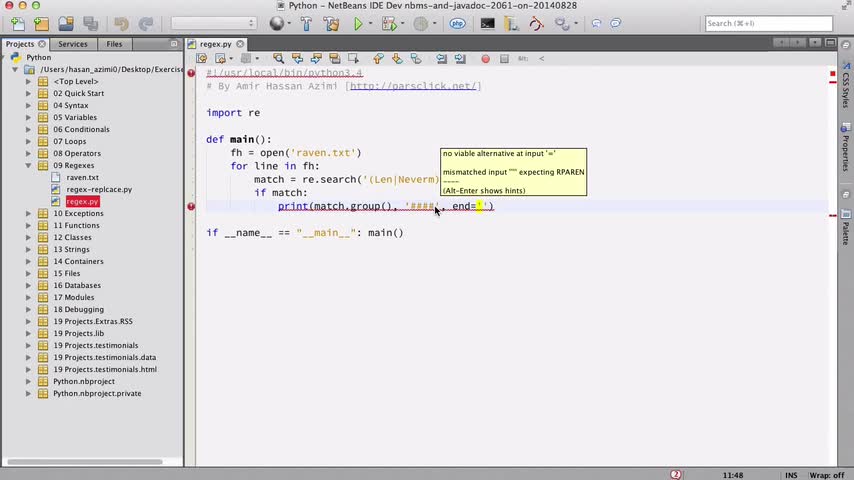This screenshot has width=854, height=480.
Task: Expand the 16 Databases folder
Action: (x=28, y=285)
